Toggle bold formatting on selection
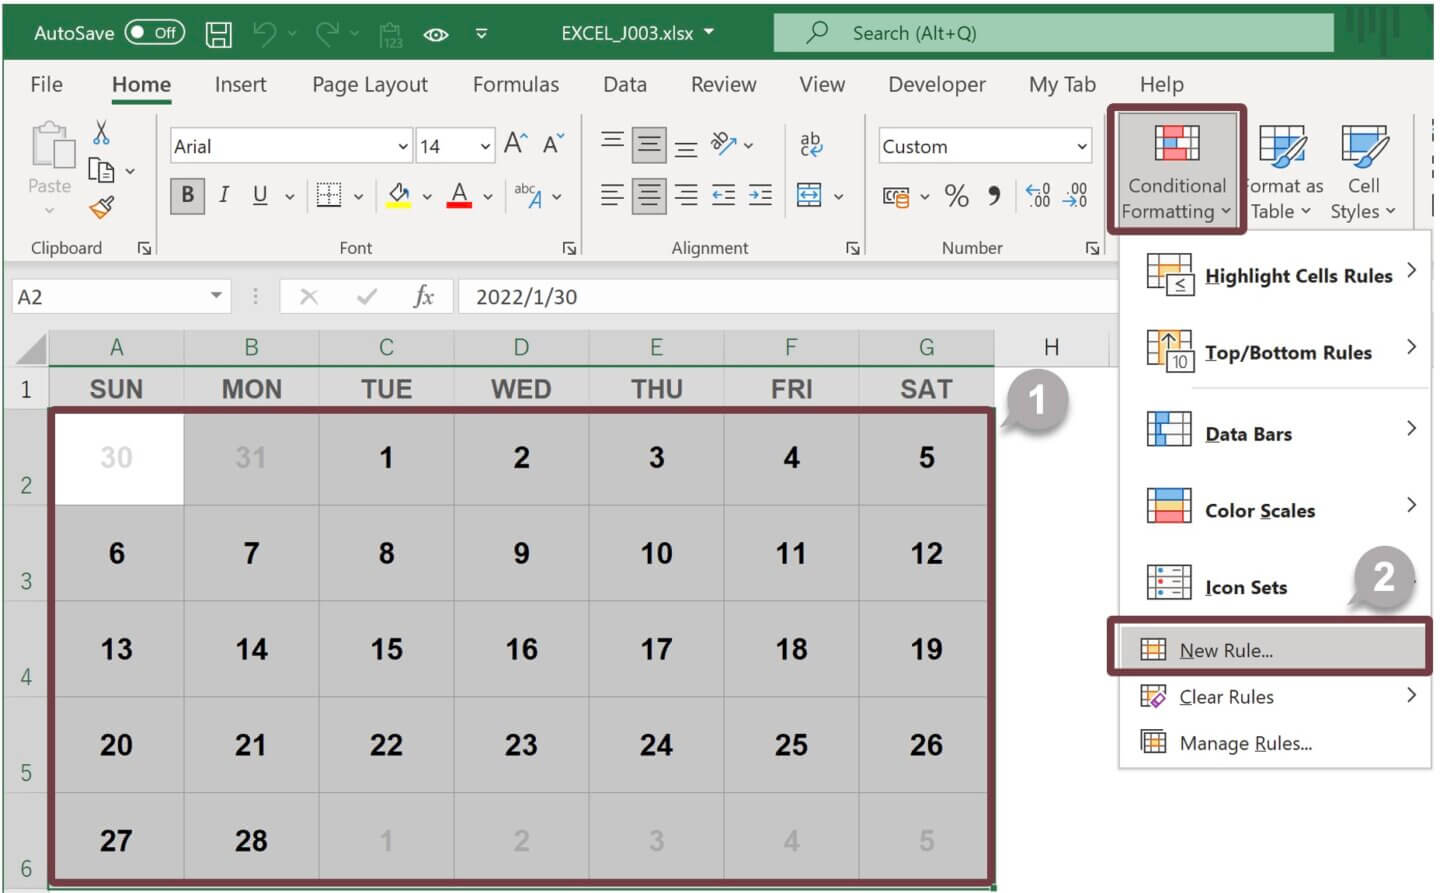The width and height of the screenshot is (1440, 893). click(186, 196)
